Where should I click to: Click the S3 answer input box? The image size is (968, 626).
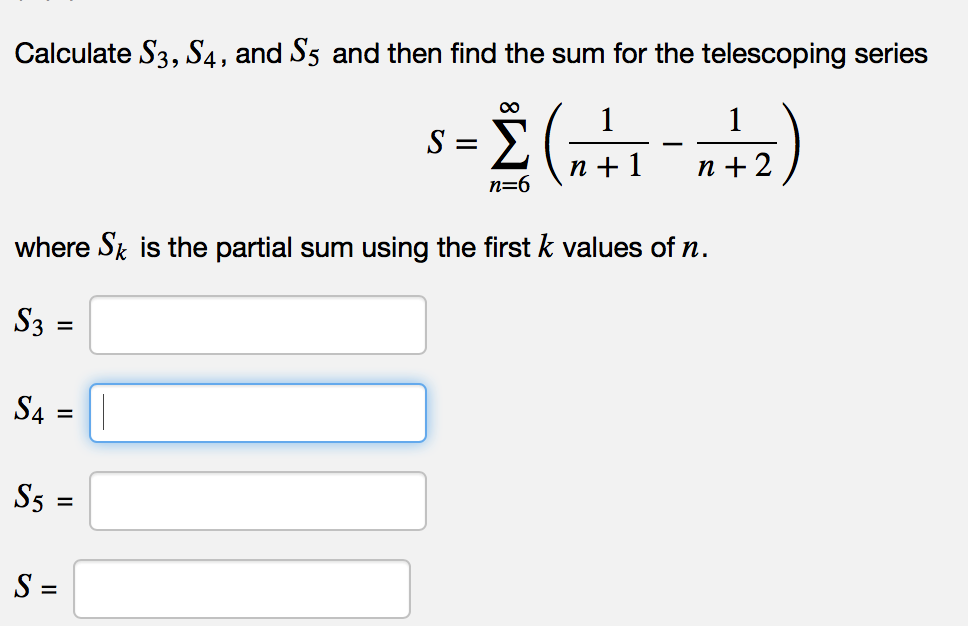coord(257,325)
